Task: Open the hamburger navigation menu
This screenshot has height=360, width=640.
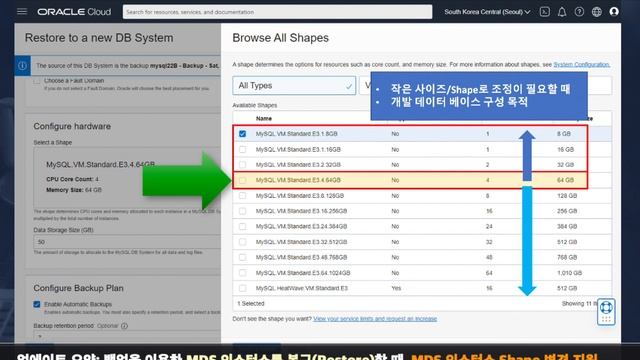Action: 22,11
